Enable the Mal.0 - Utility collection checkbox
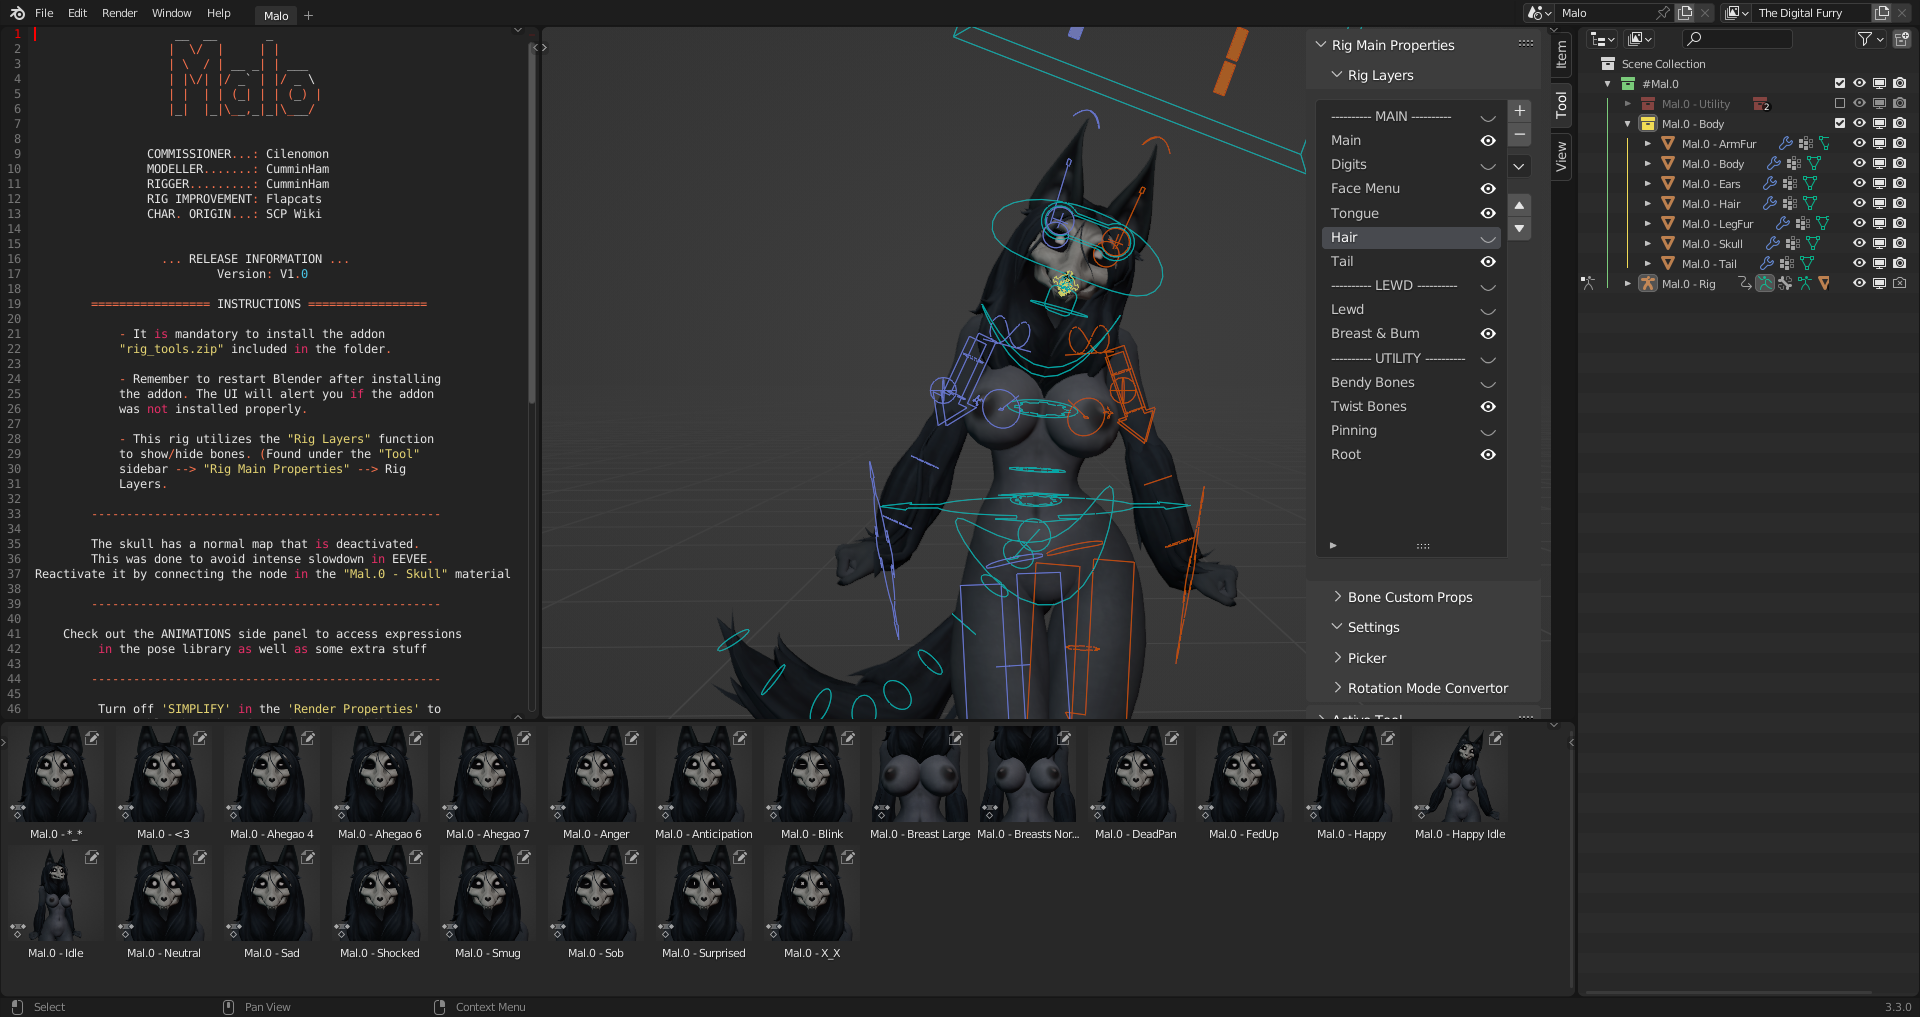 (1839, 104)
